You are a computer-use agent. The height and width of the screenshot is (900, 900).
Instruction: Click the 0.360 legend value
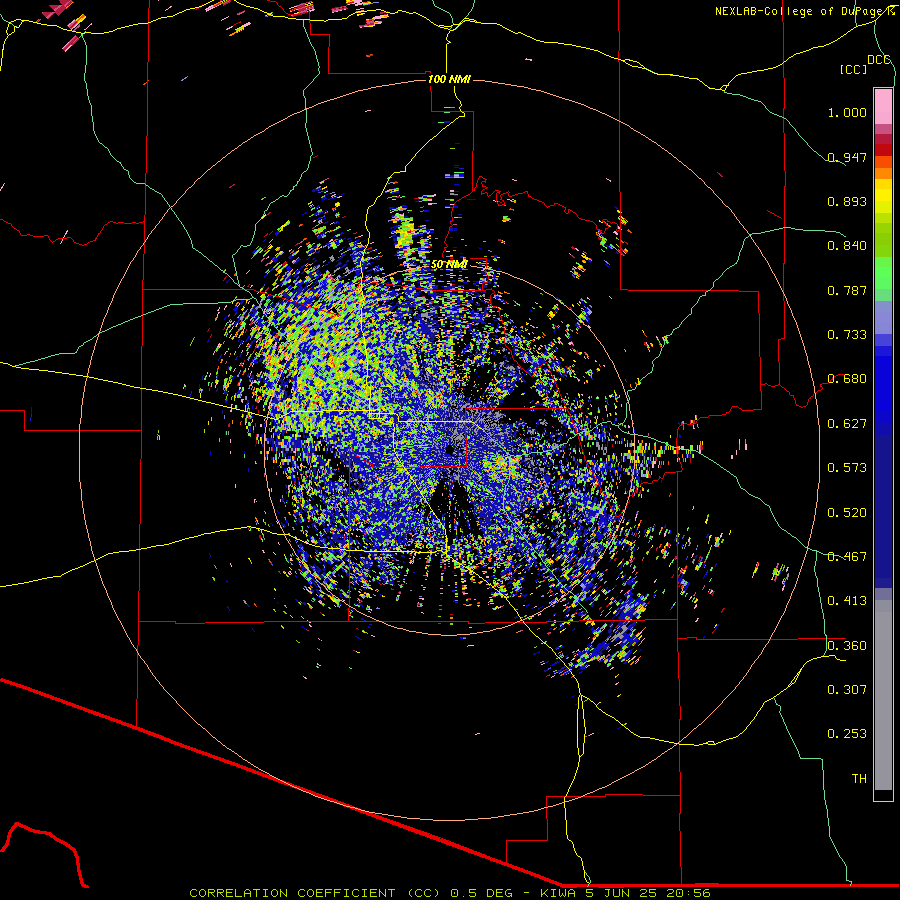[847, 646]
